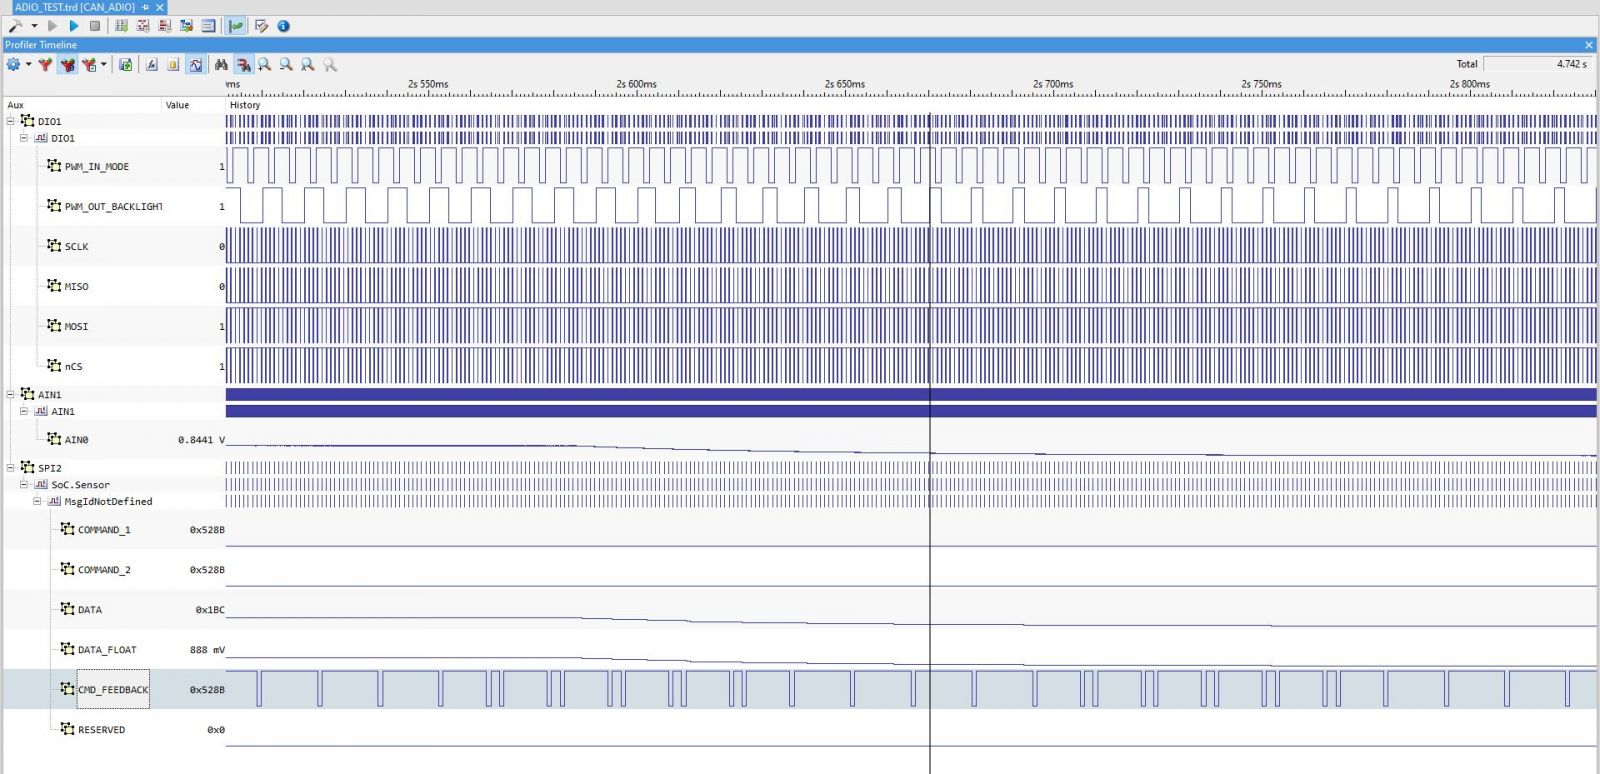Collapse the SPI2 node
This screenshot has height=774, width=1600.
(x=11, y=467)
